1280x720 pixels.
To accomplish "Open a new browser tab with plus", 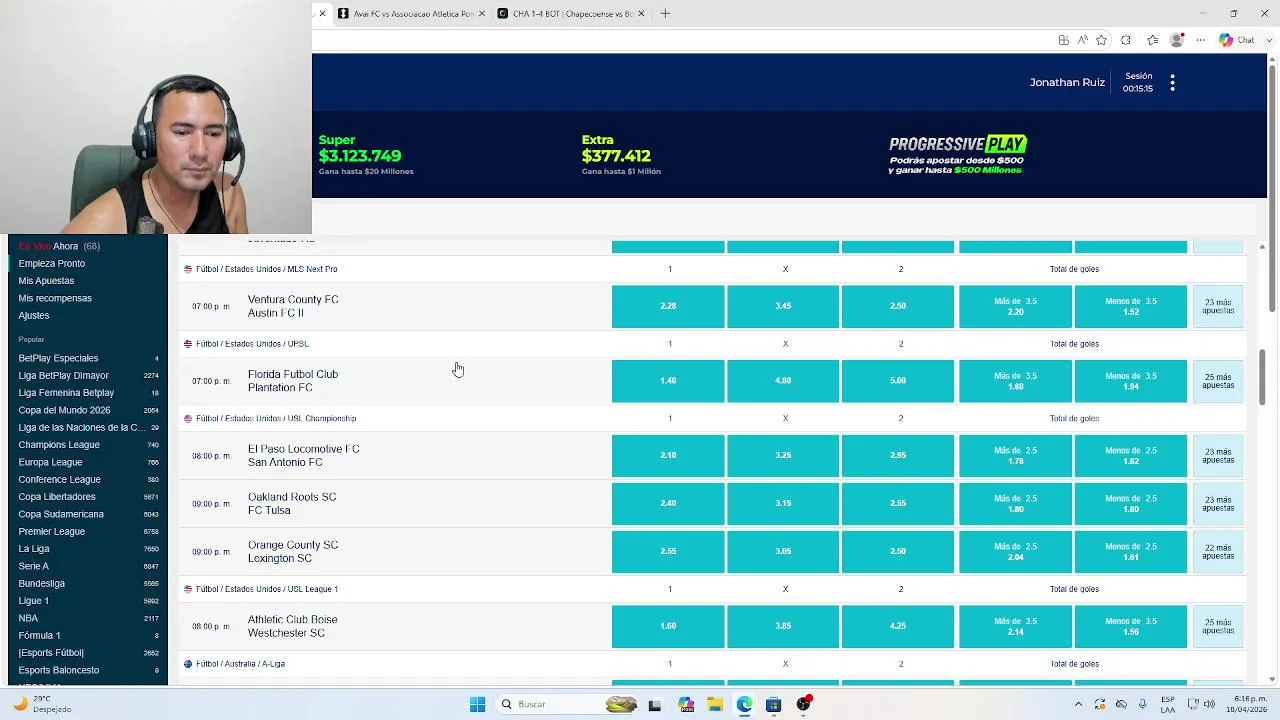I will (x=665, y=13).
